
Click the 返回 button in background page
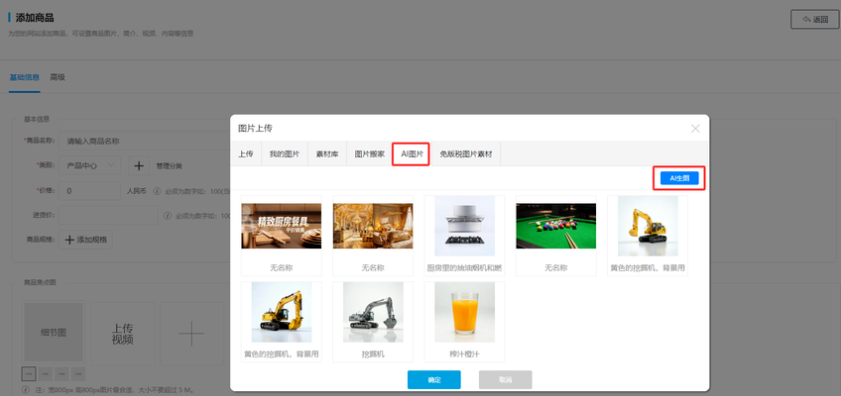click(814, 19)
